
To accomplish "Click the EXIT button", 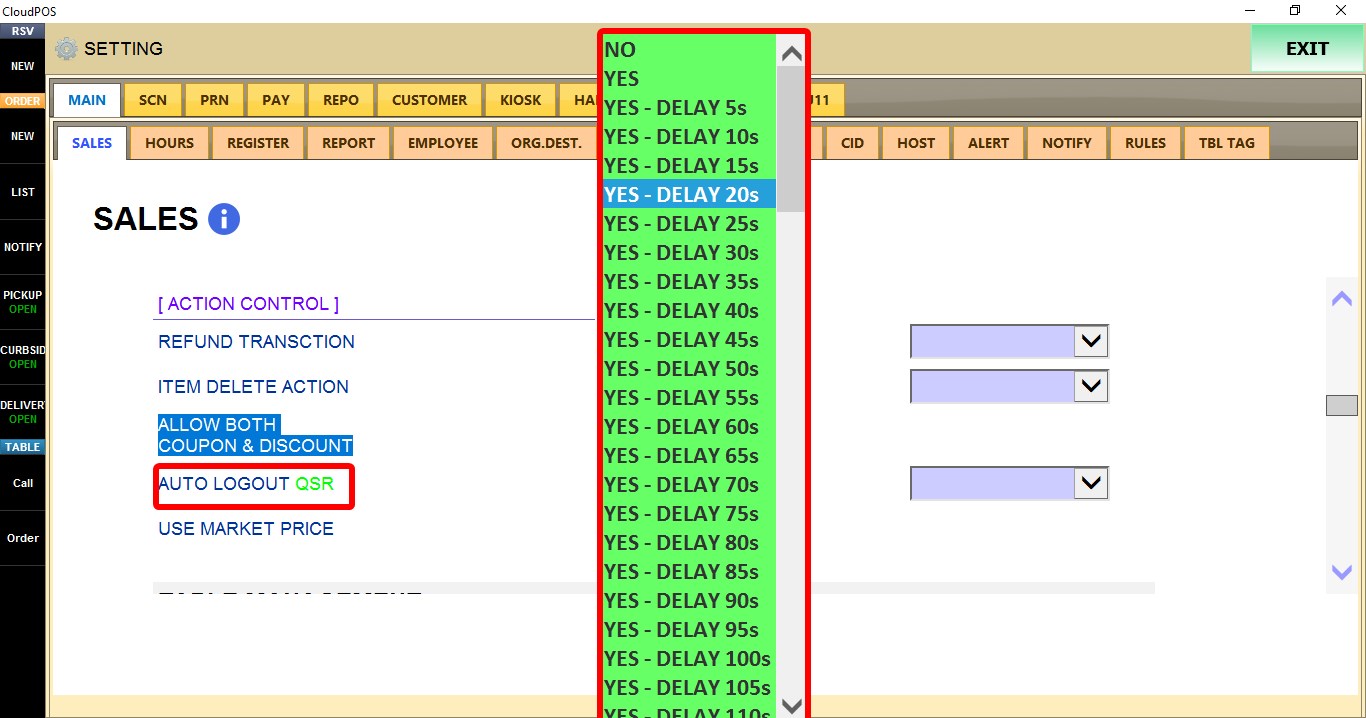I will point(1307,49).
